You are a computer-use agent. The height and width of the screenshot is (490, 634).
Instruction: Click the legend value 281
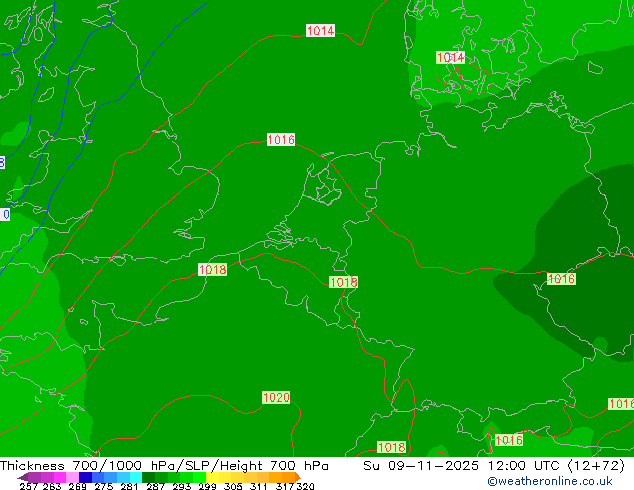[x=130, y=486]
